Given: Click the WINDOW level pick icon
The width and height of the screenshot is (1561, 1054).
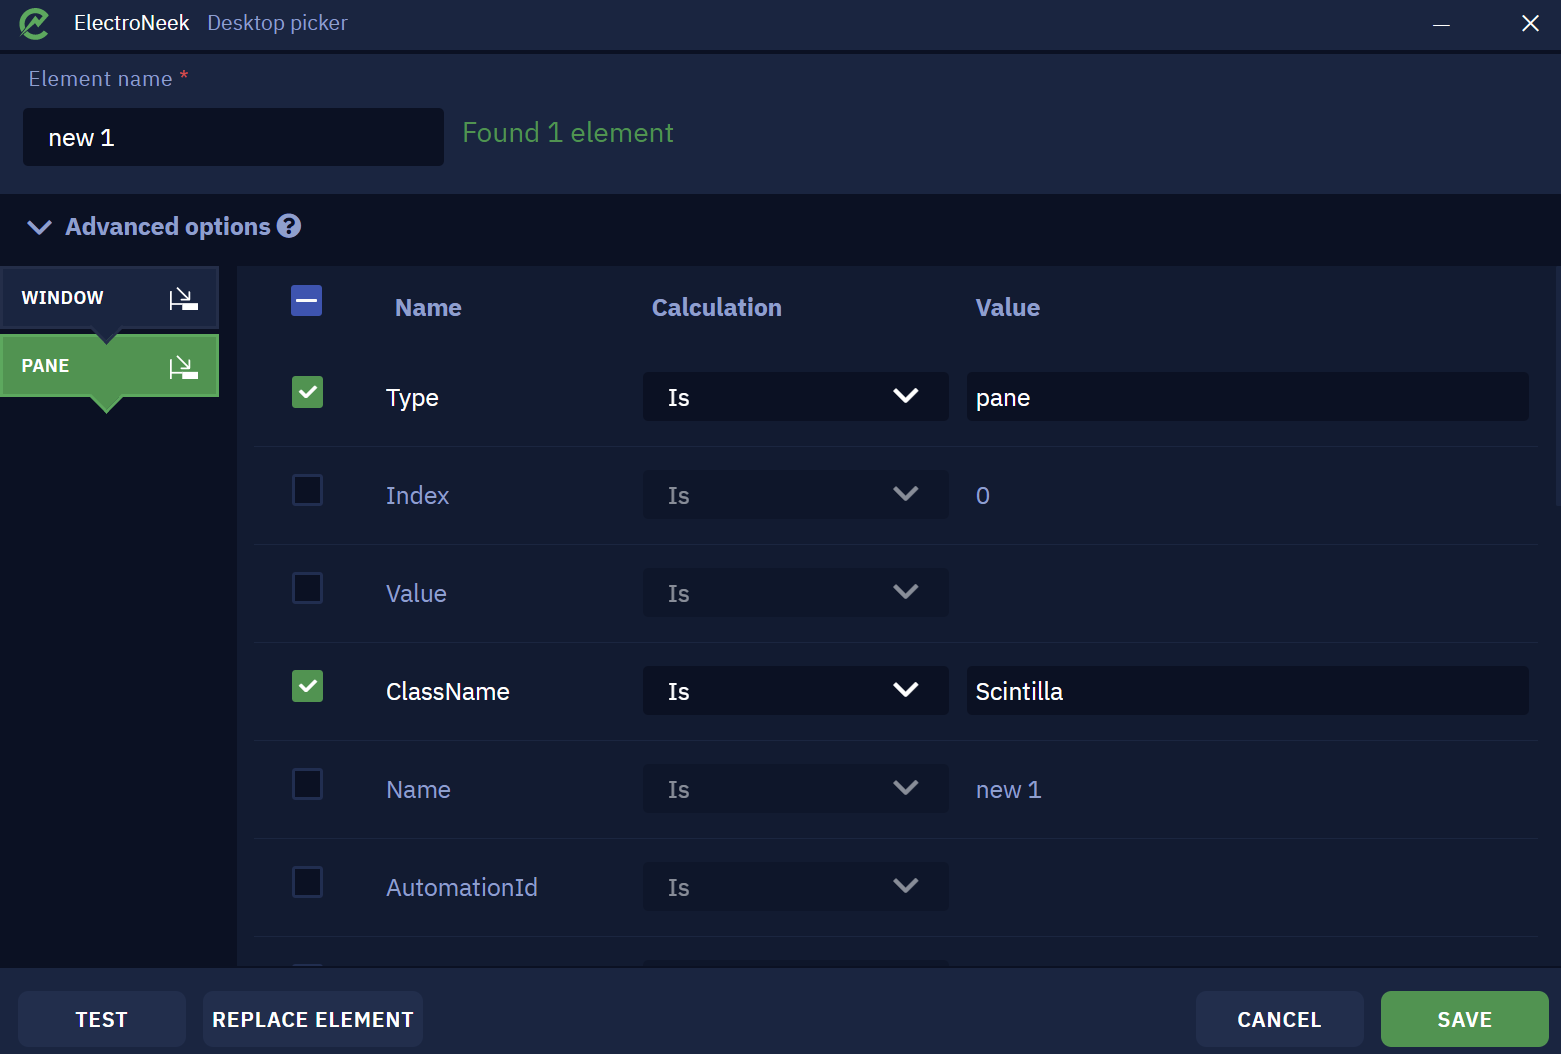Looking at the screenshot, I should [183, 298].
